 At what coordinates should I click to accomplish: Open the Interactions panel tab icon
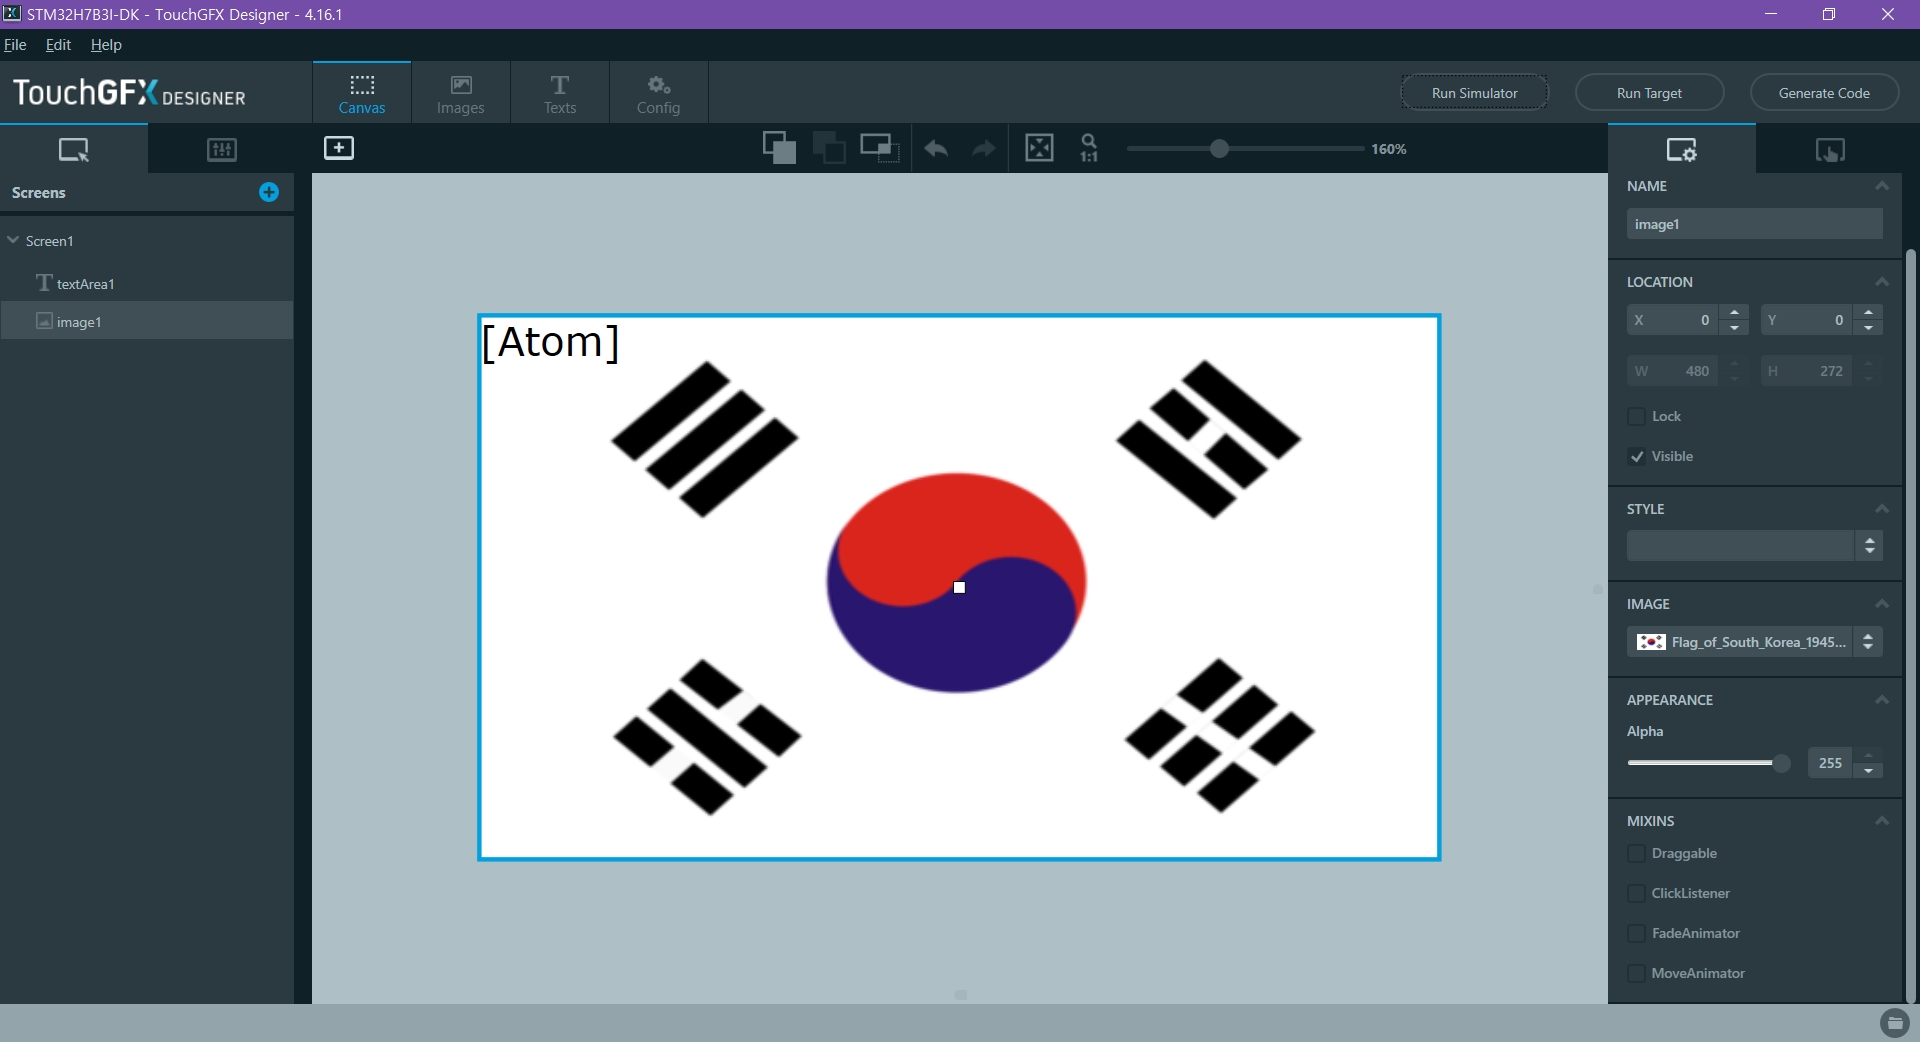coord(1830,150)
